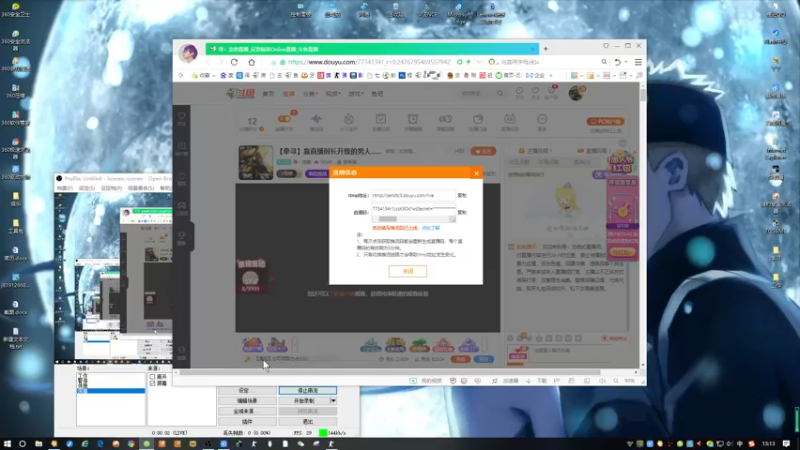
Task: Reload the page in the browser
Action: coord(234,62)
